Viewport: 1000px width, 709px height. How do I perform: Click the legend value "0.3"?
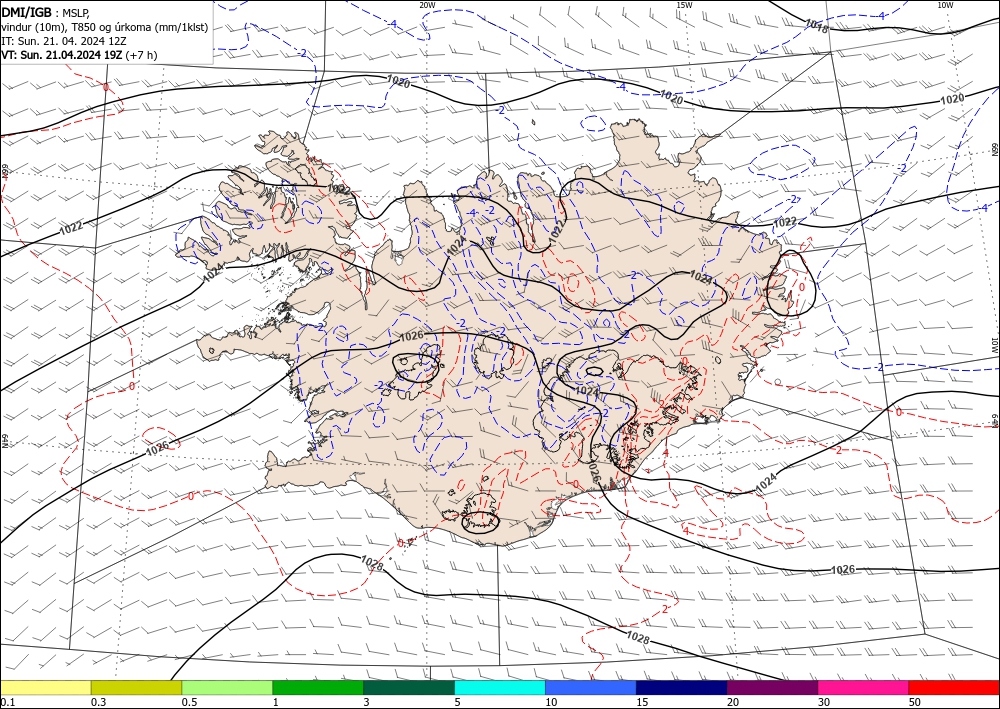tap(98, 702)
